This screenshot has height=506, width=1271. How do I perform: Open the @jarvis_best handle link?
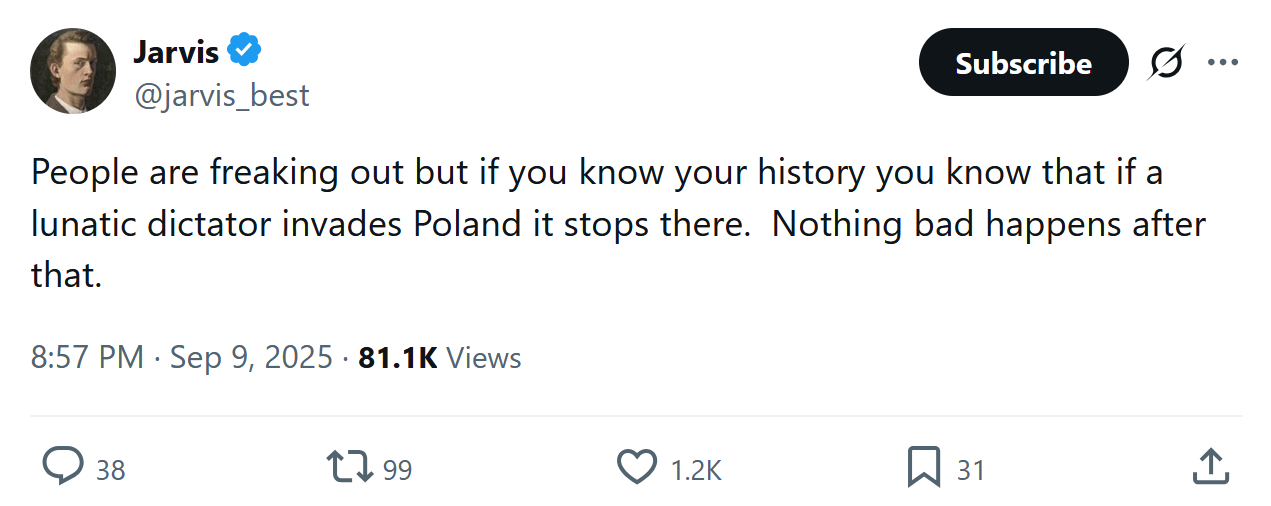221,95
